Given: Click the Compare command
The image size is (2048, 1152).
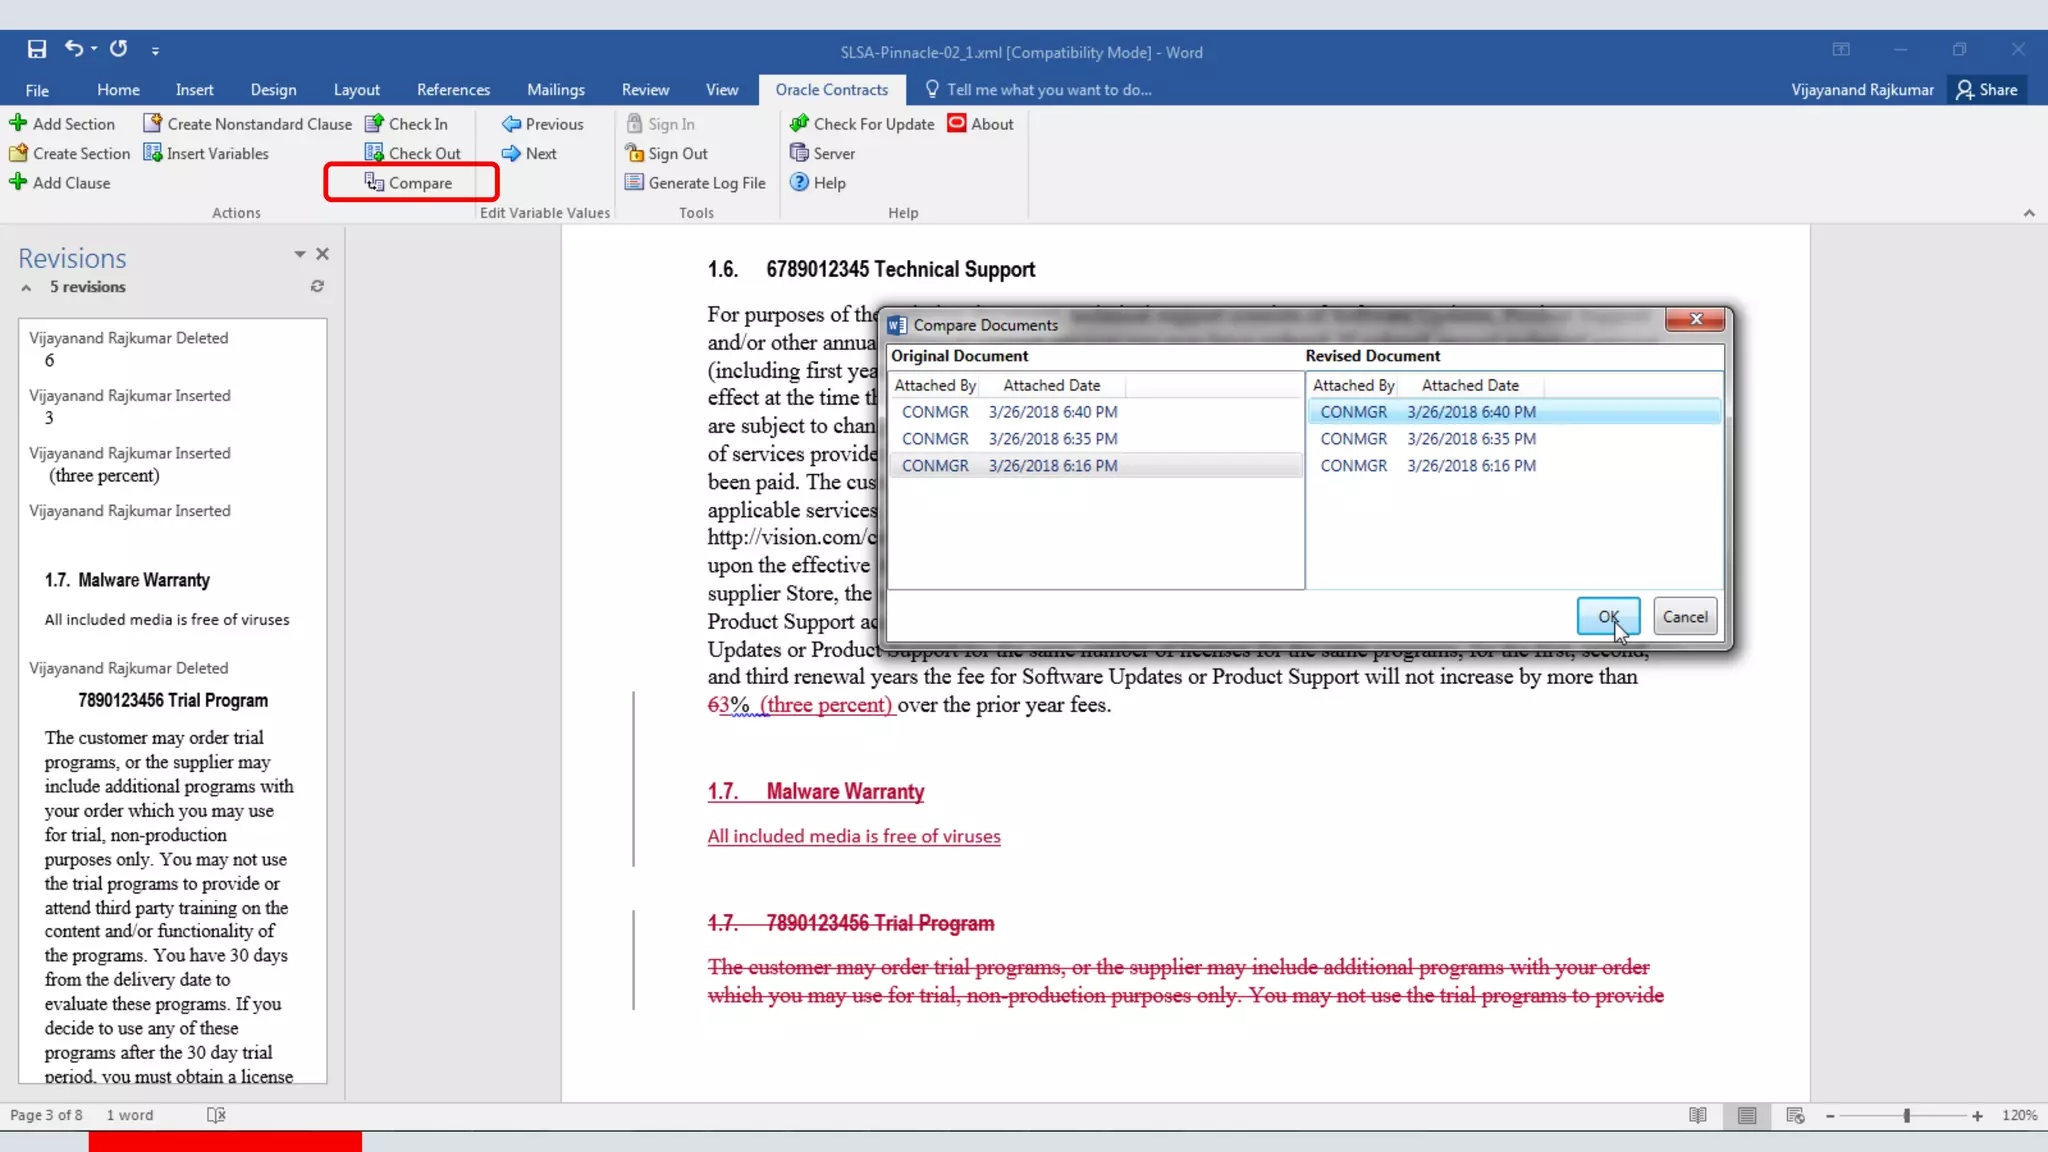Looking at the screenshot, I should [409, 183].
